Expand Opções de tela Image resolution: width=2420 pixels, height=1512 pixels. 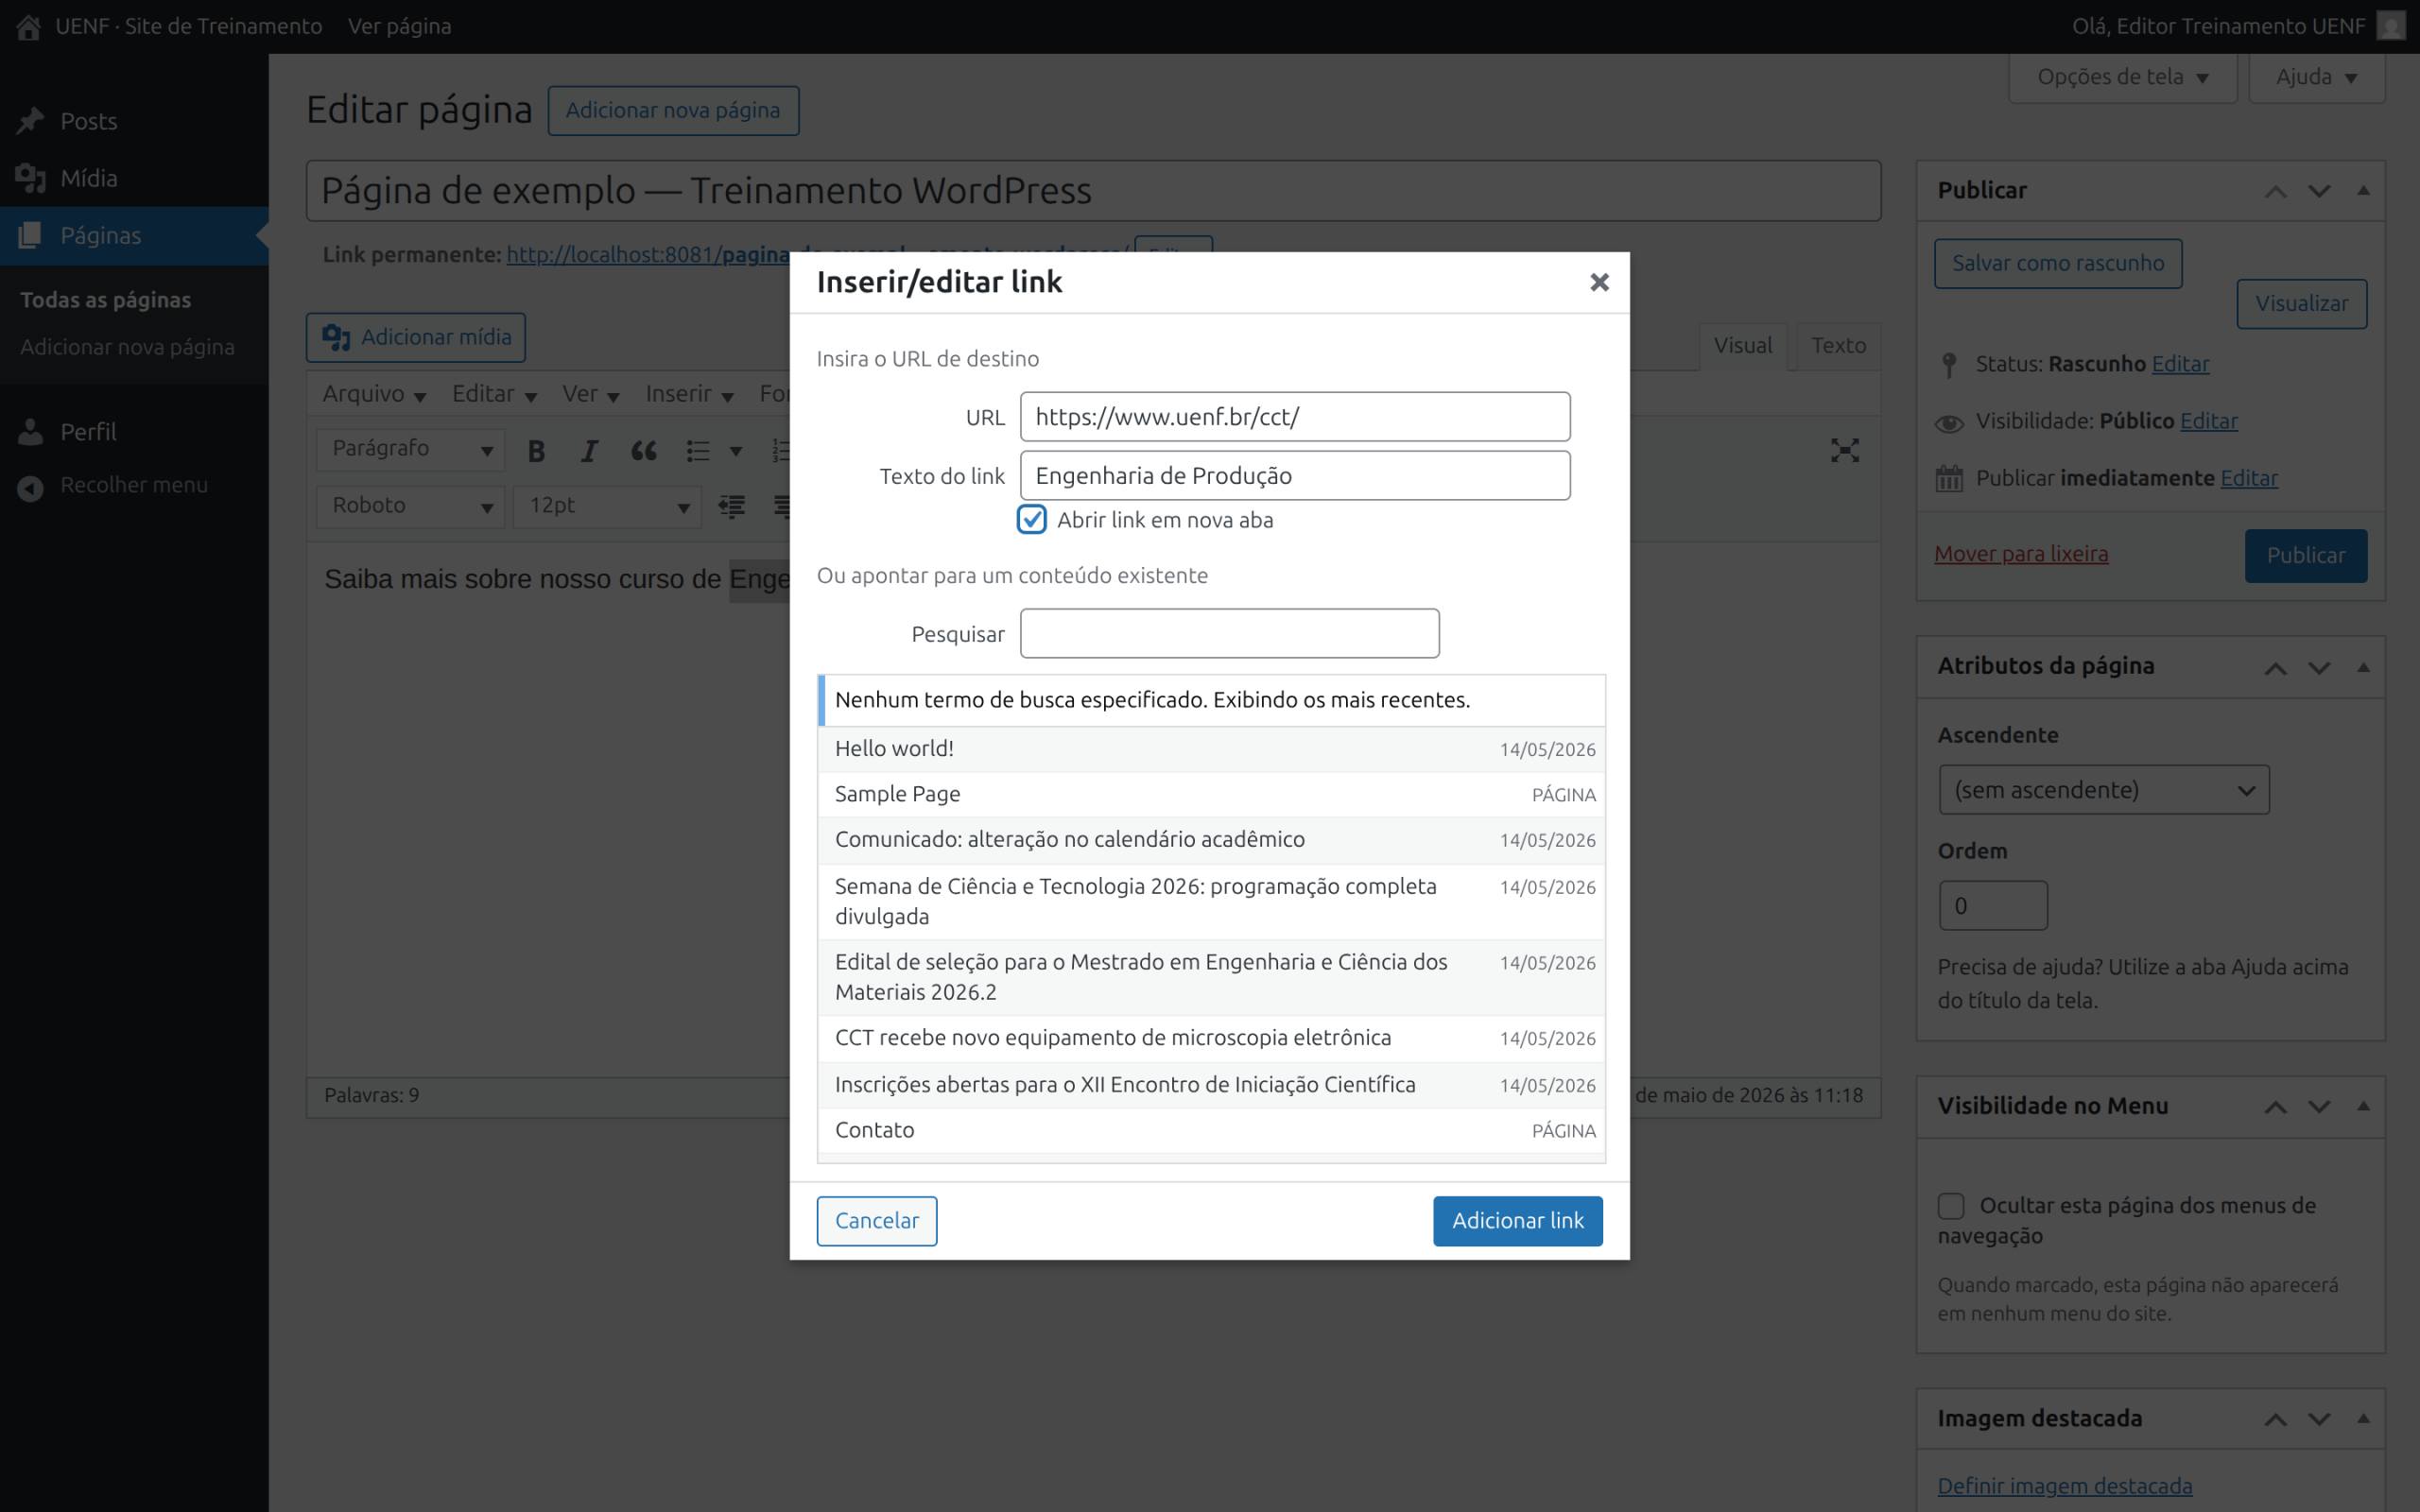click(x=2122, y=77)
